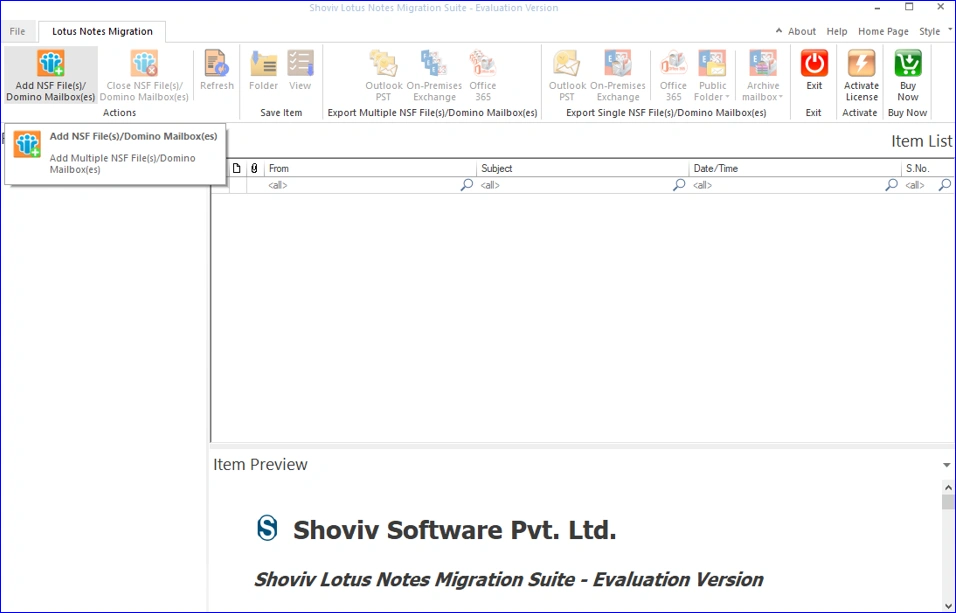Choose Office 365 export for single NSF file
This screenshot has height=613, width=956.
click(673, 62)
